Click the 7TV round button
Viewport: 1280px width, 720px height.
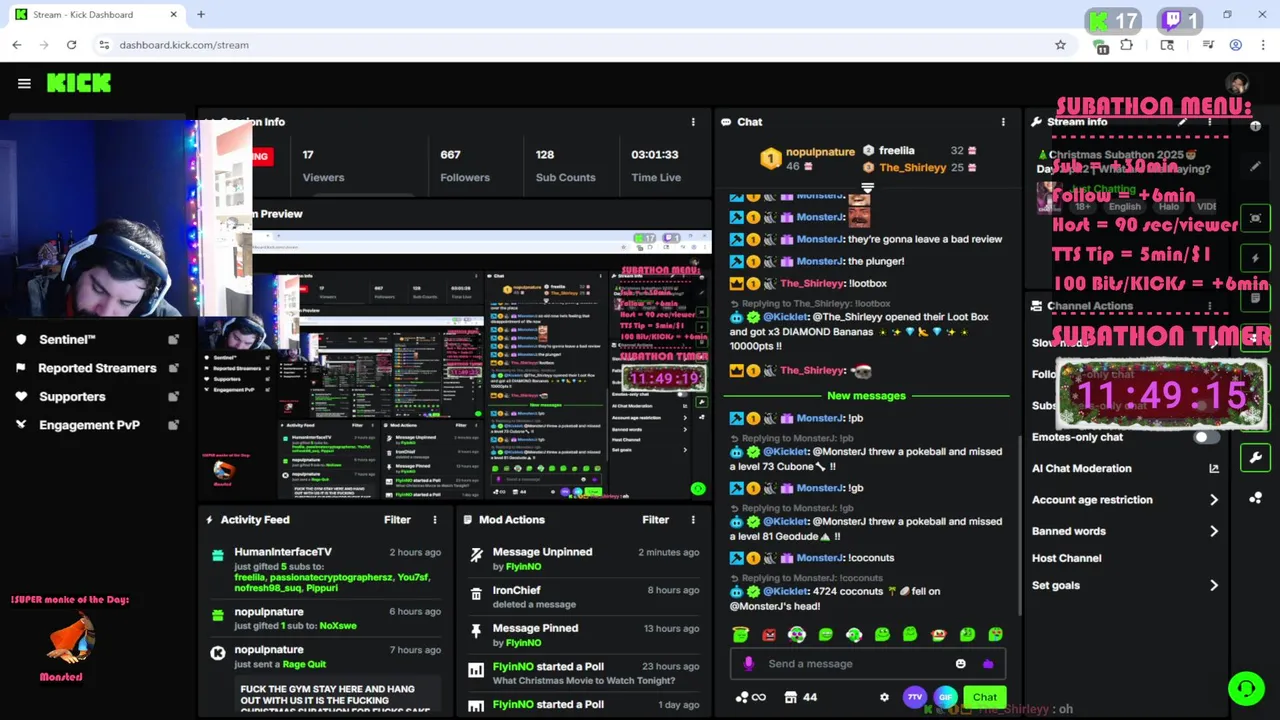pos(914,697)
